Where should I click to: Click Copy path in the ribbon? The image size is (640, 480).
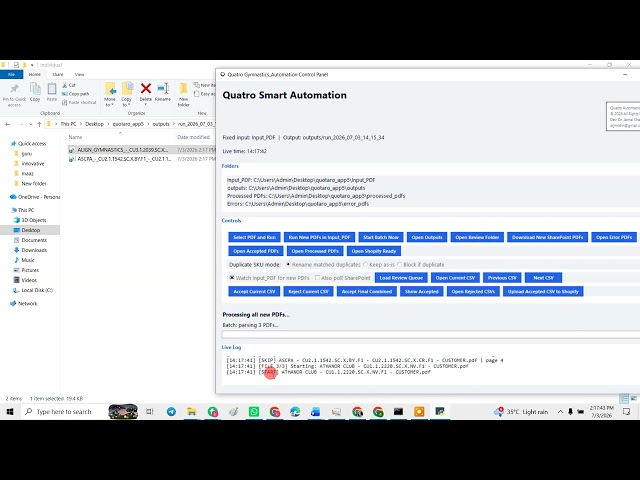point(76,94)
